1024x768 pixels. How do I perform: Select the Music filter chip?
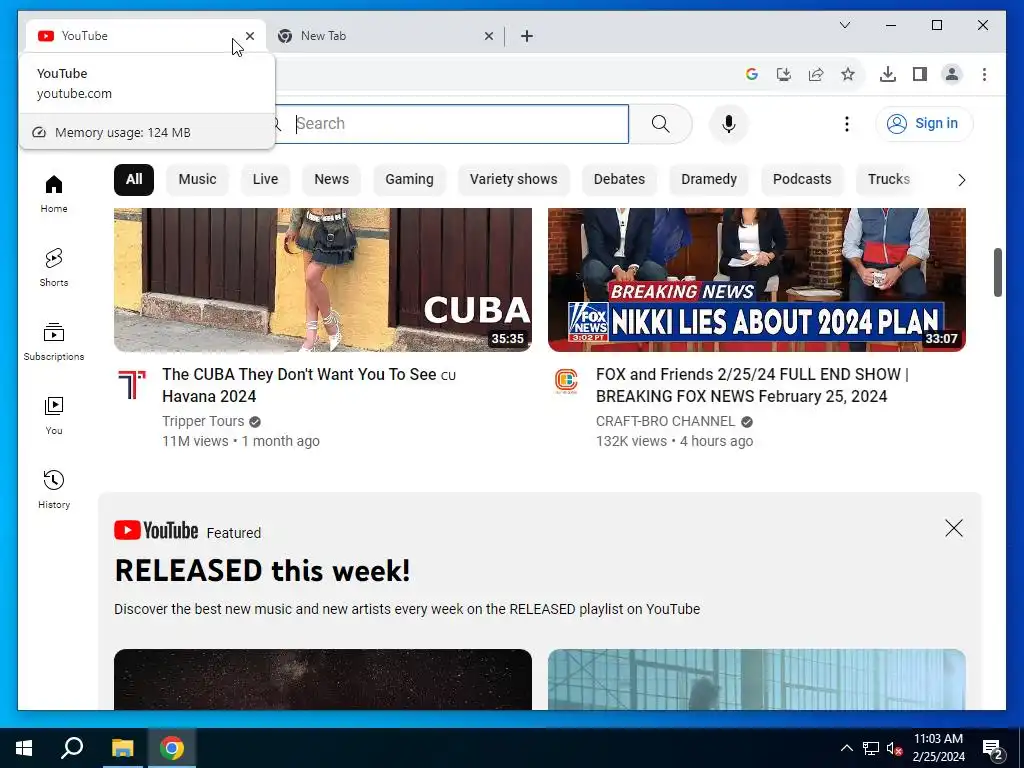click(197, 180)
